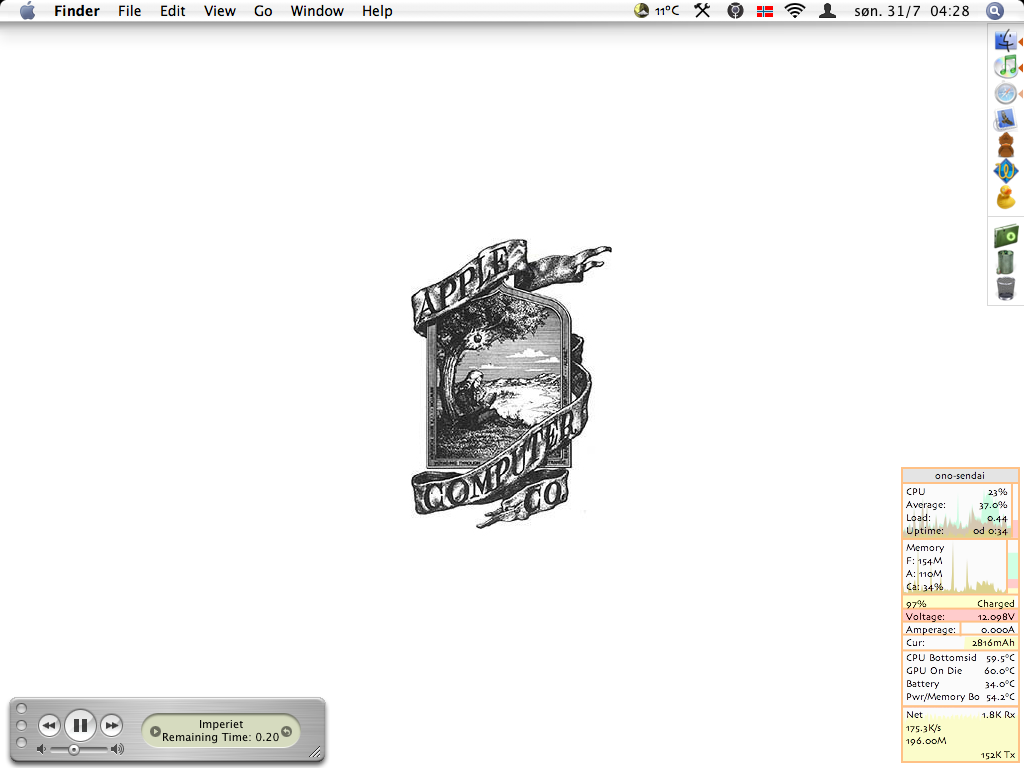This screenshot has width=1024, height=768.
Task: Open iTunes from the dock
Action: [x=1006, y=67]
